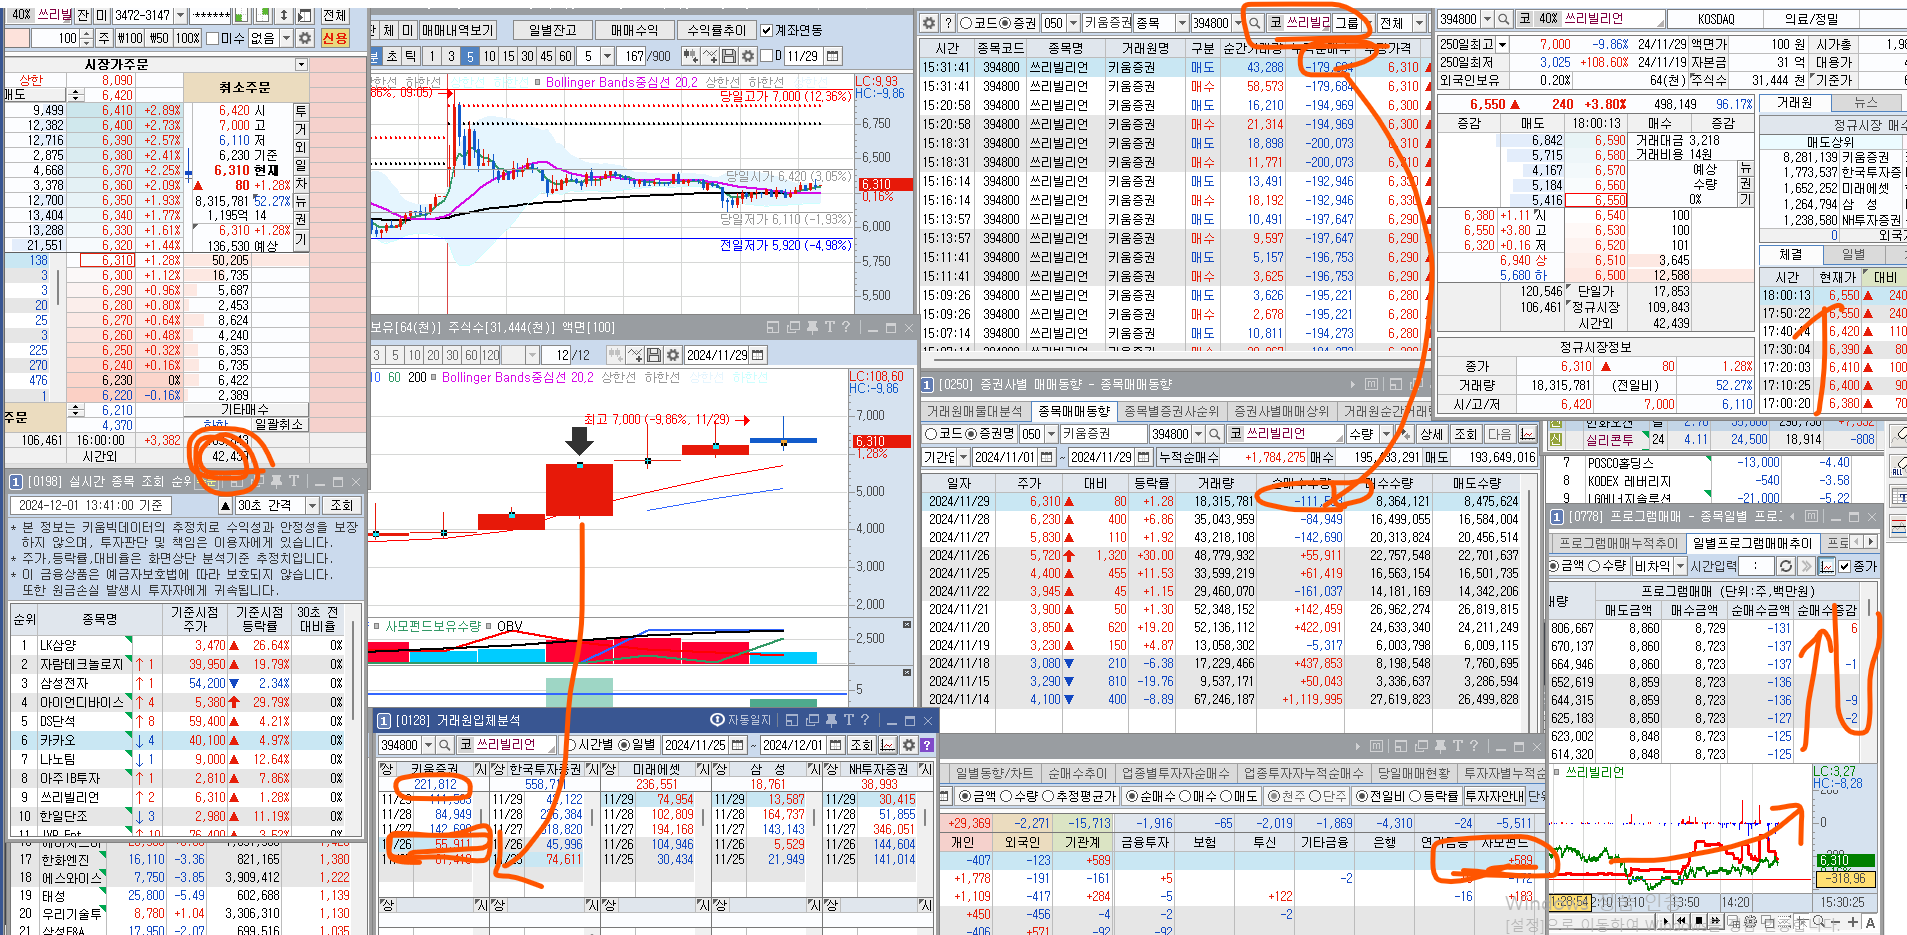Select 매도 radio in investor trend window
The width and height of the screenshot is (1907, 935).
1224,796
